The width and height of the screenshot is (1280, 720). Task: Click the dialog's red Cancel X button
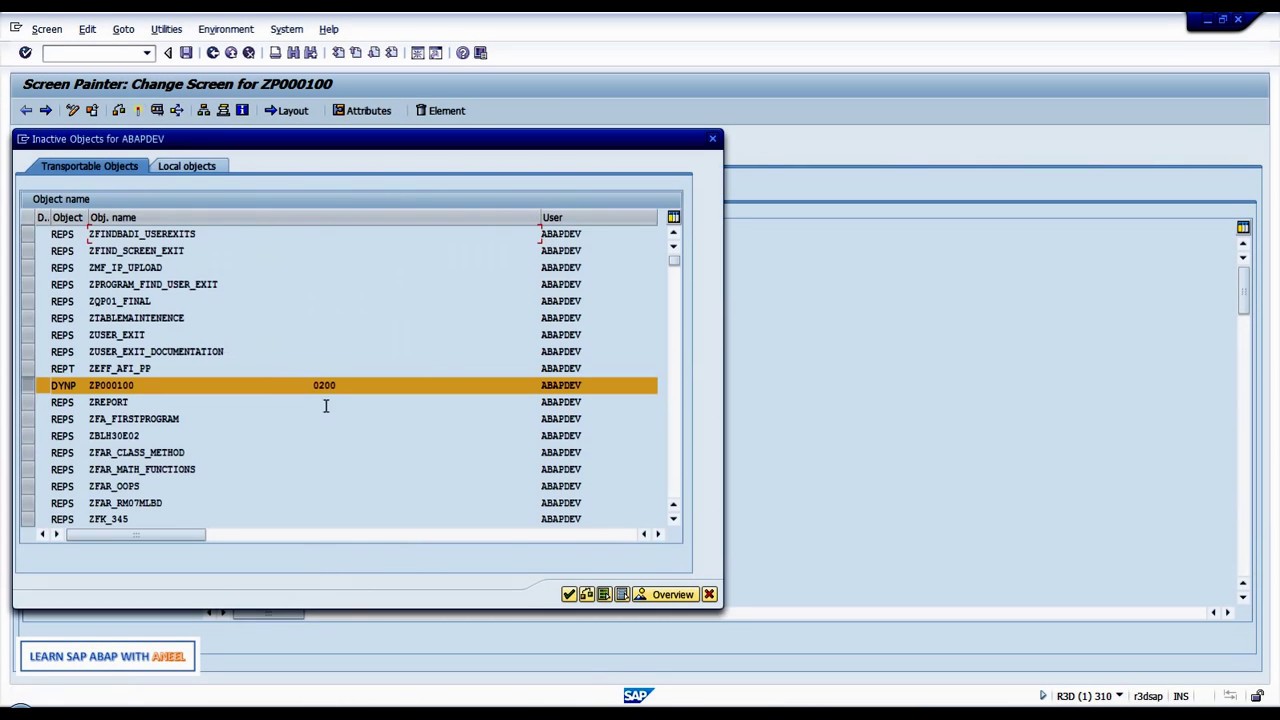[709, 595]
